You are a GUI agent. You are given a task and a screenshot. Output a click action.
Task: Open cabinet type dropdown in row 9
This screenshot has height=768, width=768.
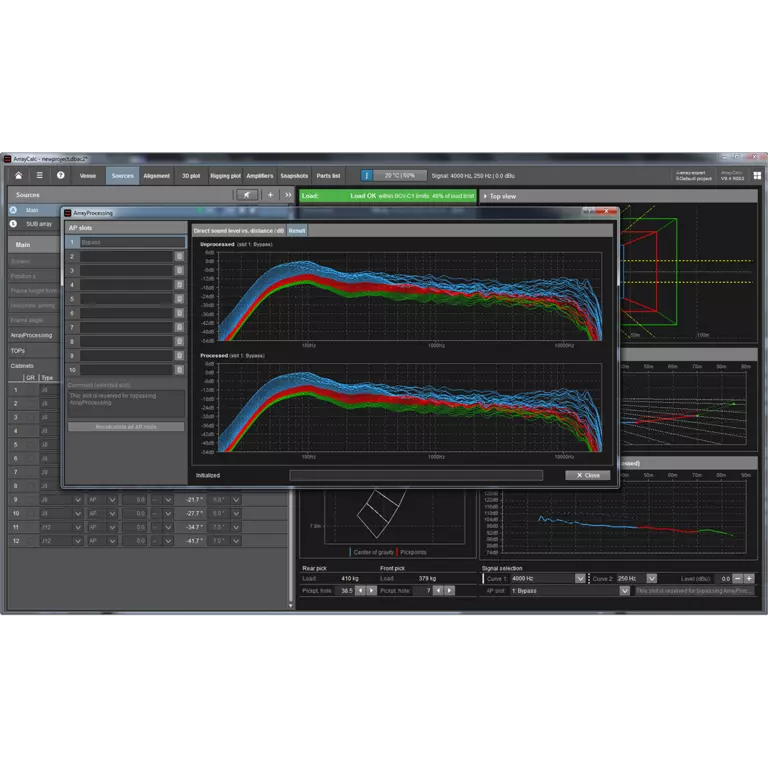[78, 500]
